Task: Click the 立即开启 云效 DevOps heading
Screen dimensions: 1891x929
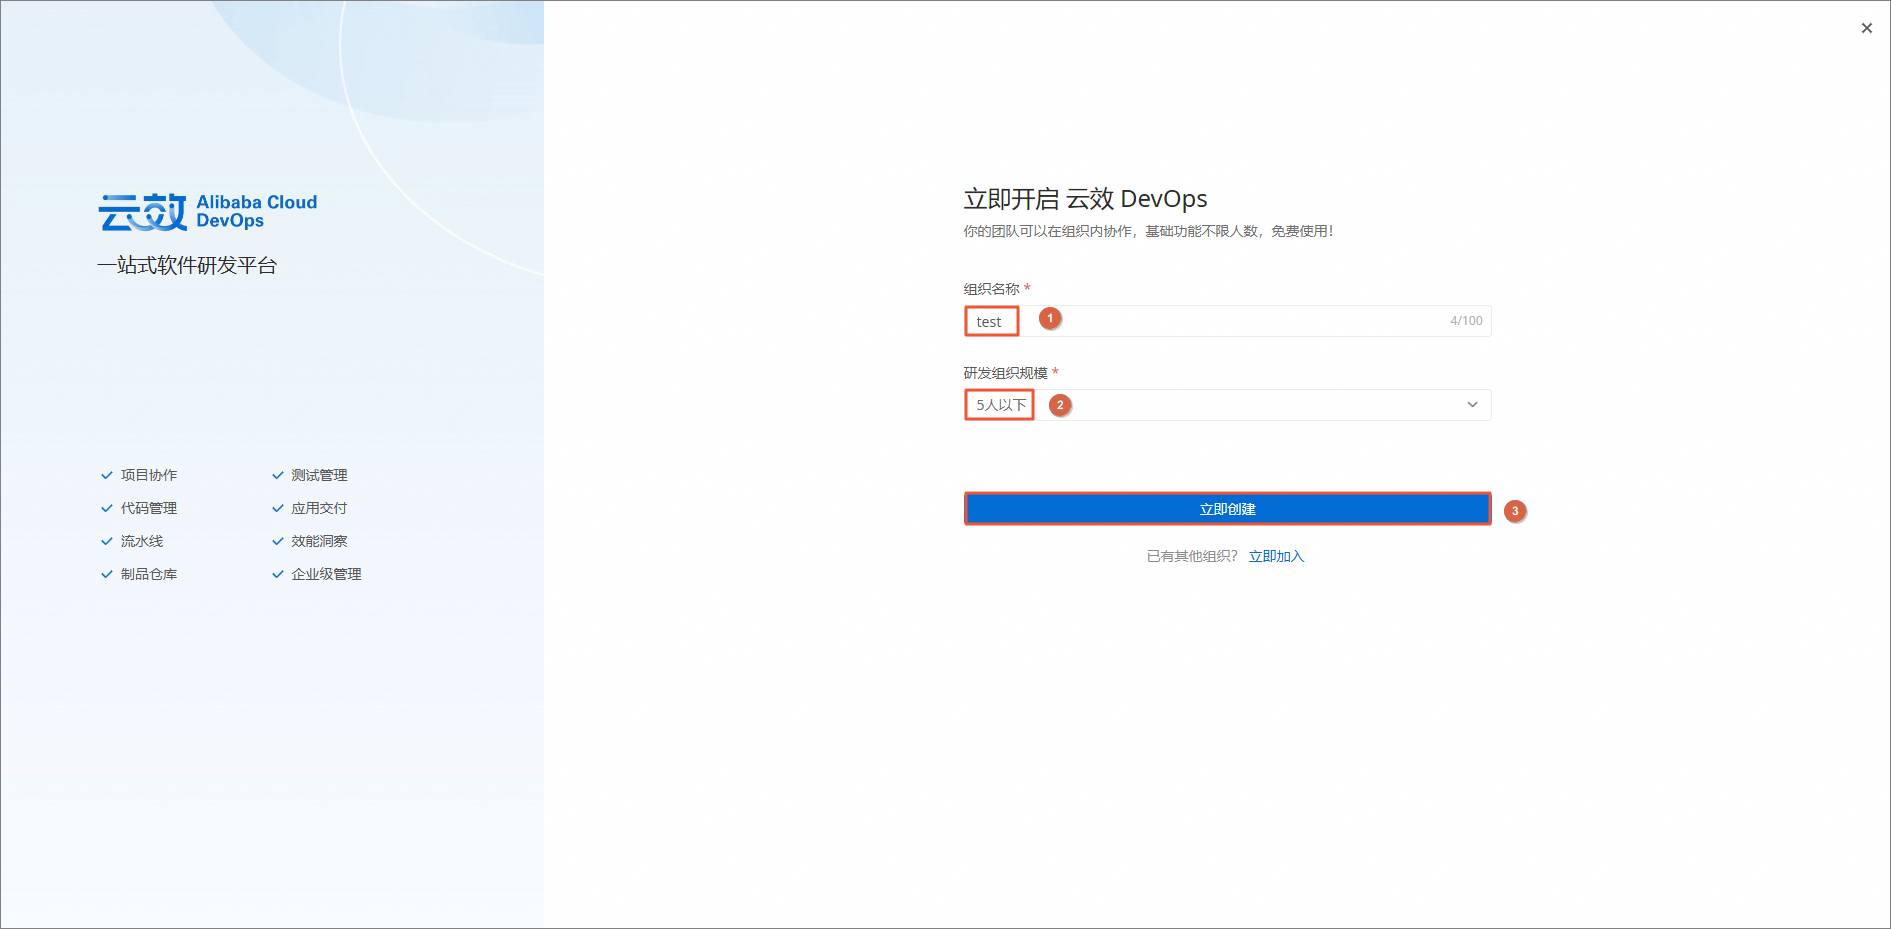Action: point(1085,199)
